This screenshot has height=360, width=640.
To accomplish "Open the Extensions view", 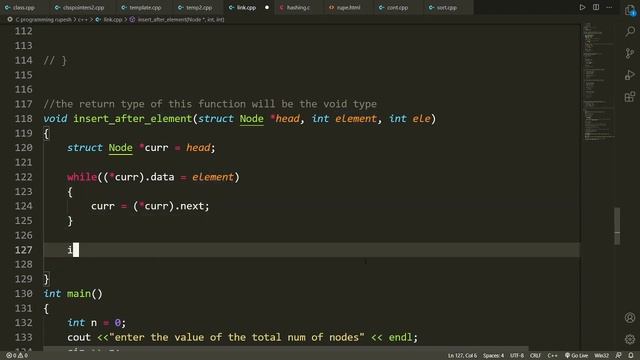I will coord(630,97).
